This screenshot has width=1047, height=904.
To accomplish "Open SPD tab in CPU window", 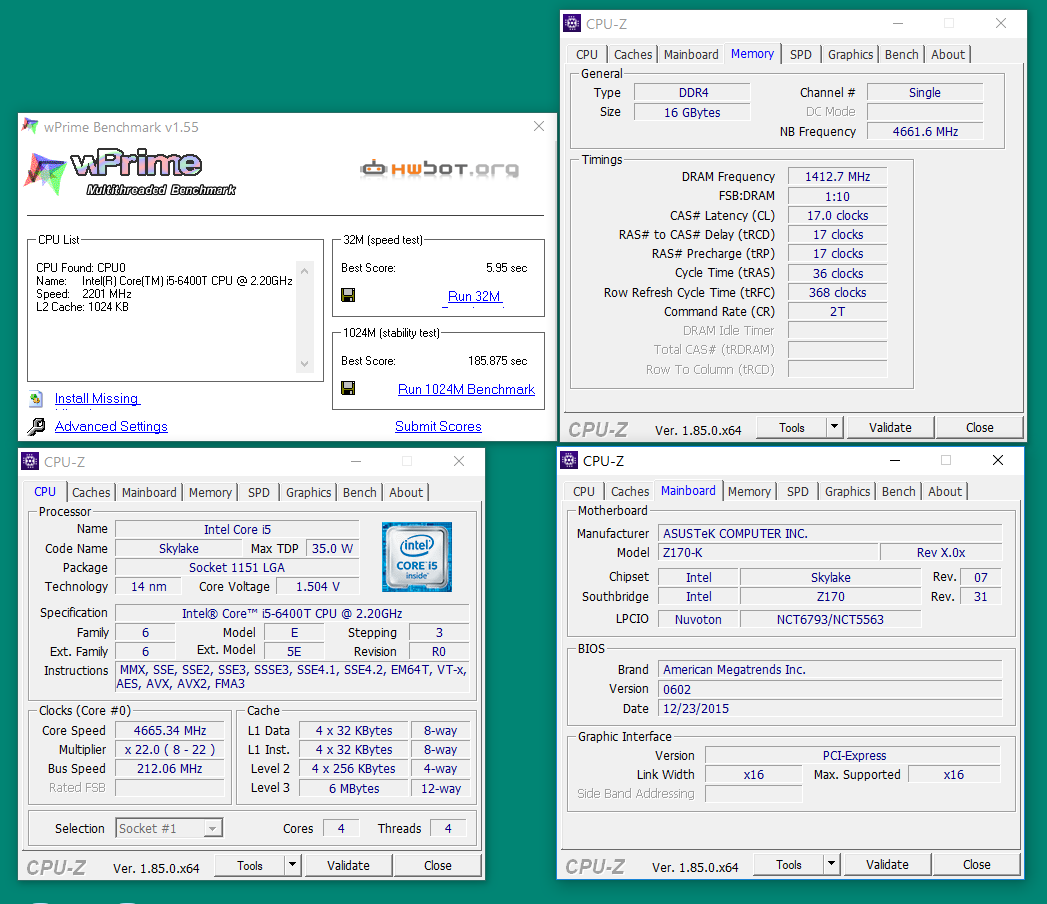I will pyautogui.click(x=258, y=493).
